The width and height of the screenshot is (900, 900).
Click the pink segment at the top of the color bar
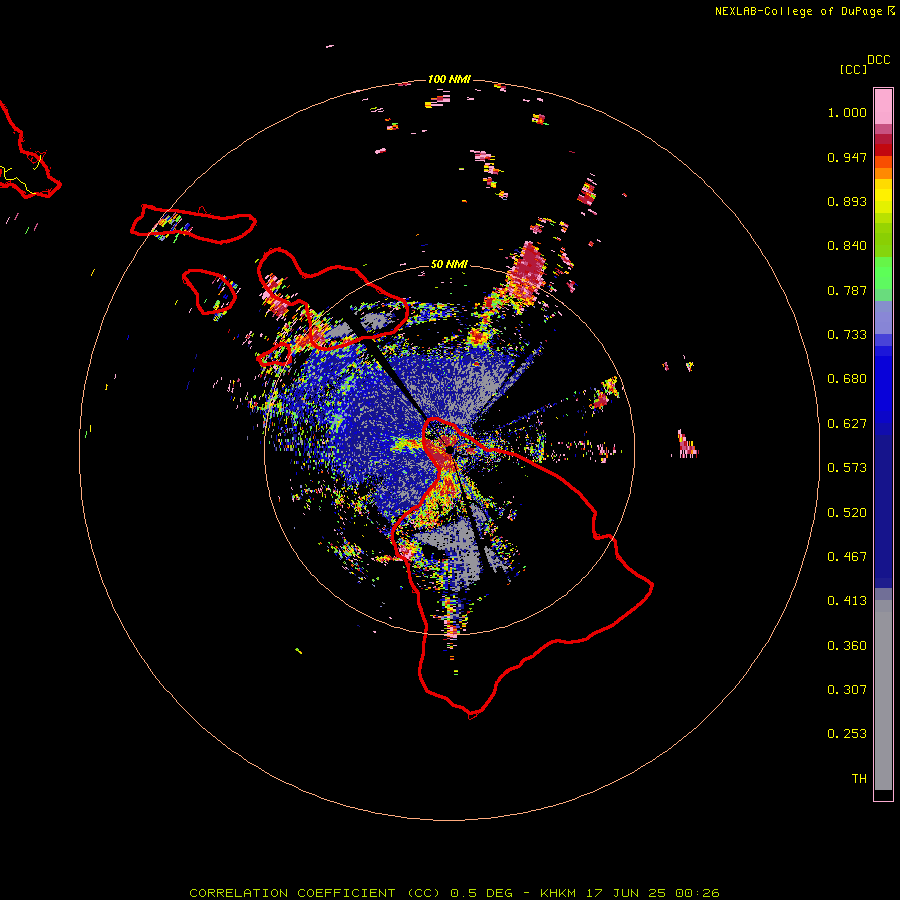(883, 107)
